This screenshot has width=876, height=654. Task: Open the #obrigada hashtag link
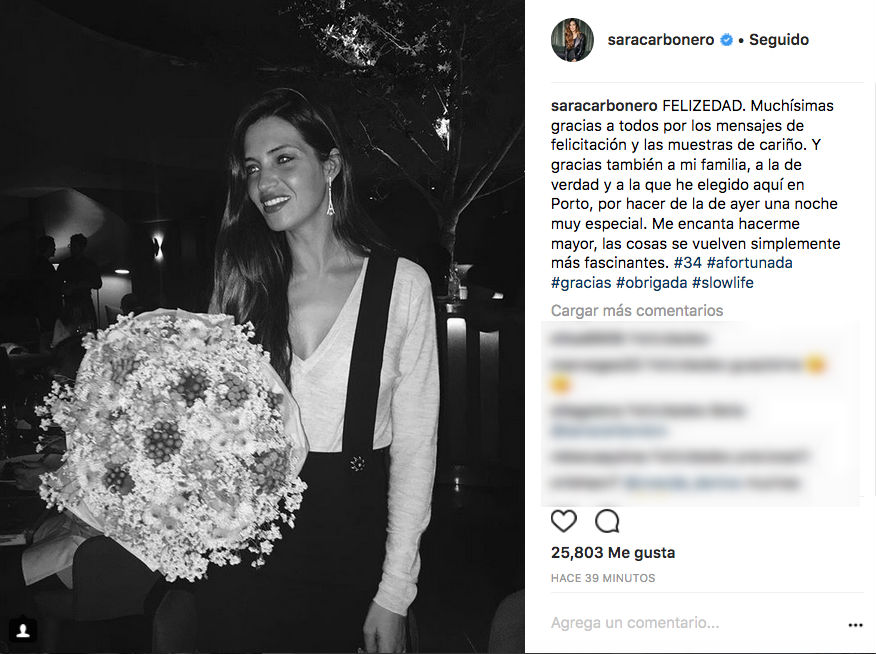click(651, 283)
